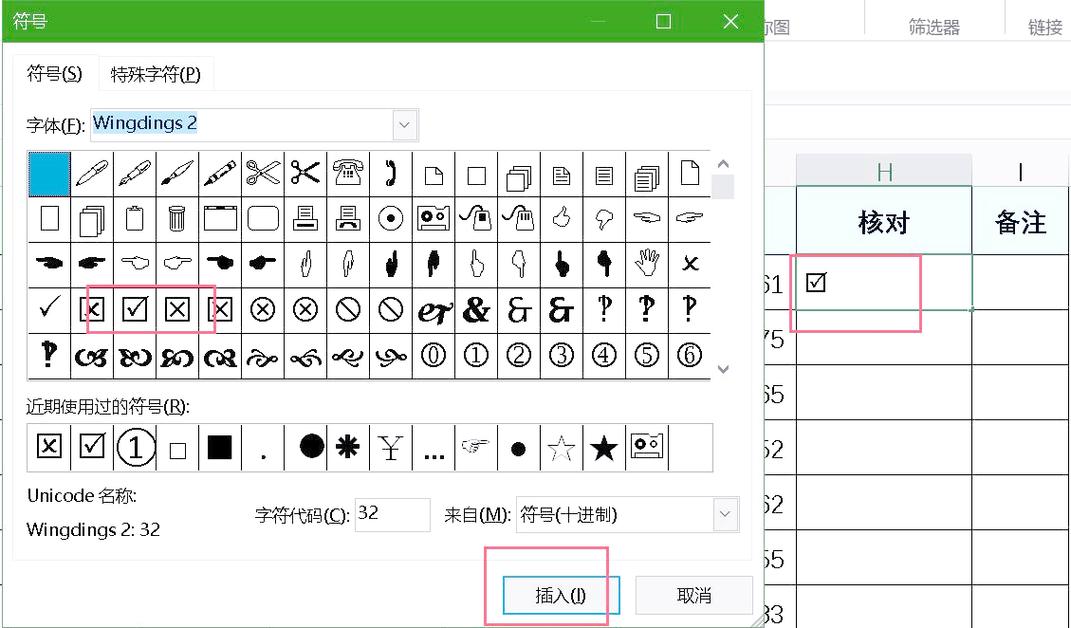Pick the pointing-hand symbol in recent symbols
1071x628 pixels.
476,448
